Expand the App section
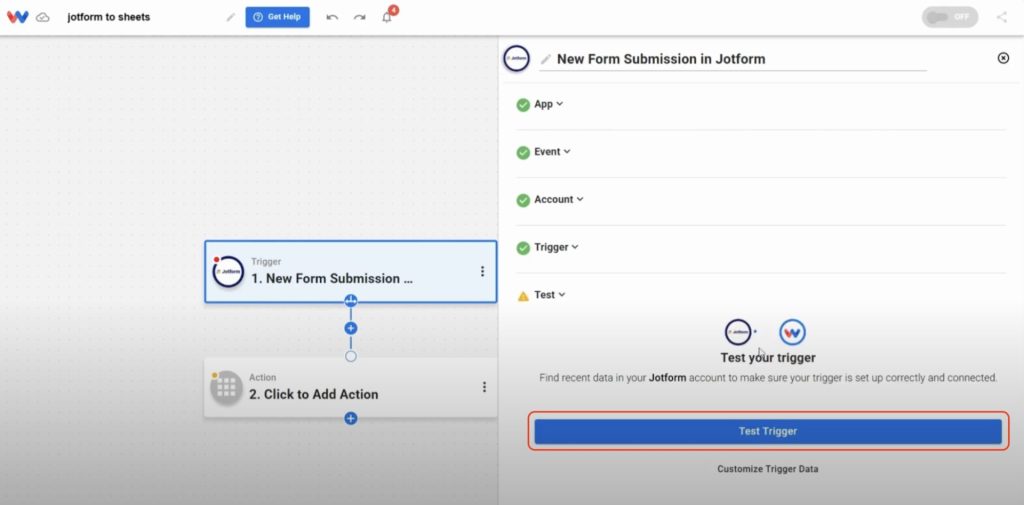Viewport: 1024px width, 505px height. (549, 104)
